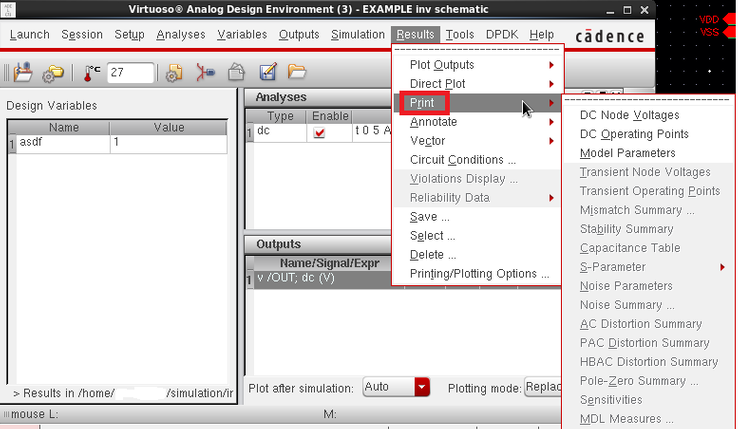Open the Plotting mode dropdown
This screenshot has width=740, height=429.
(x=543, y=387)
